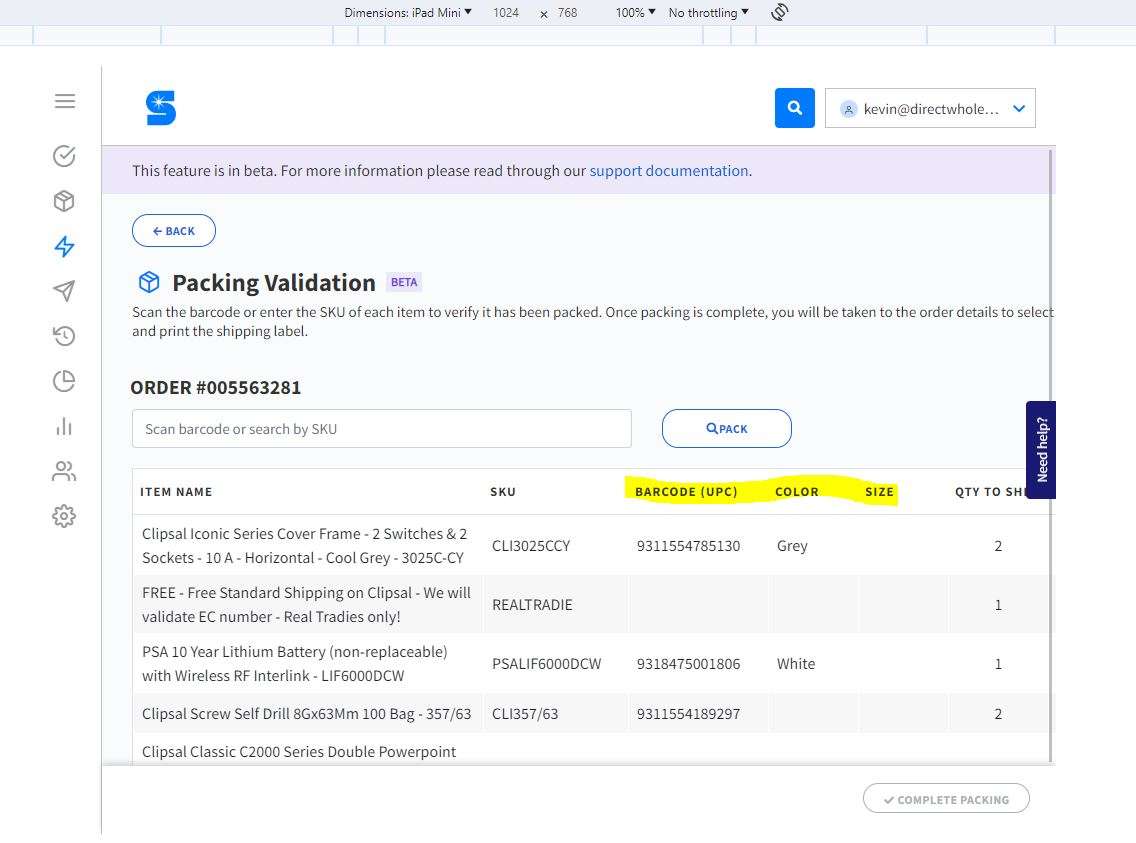This screenshot has width=1136, height=843.
Task: Open the paper plane shipments icon
Action: pos(64,290)
